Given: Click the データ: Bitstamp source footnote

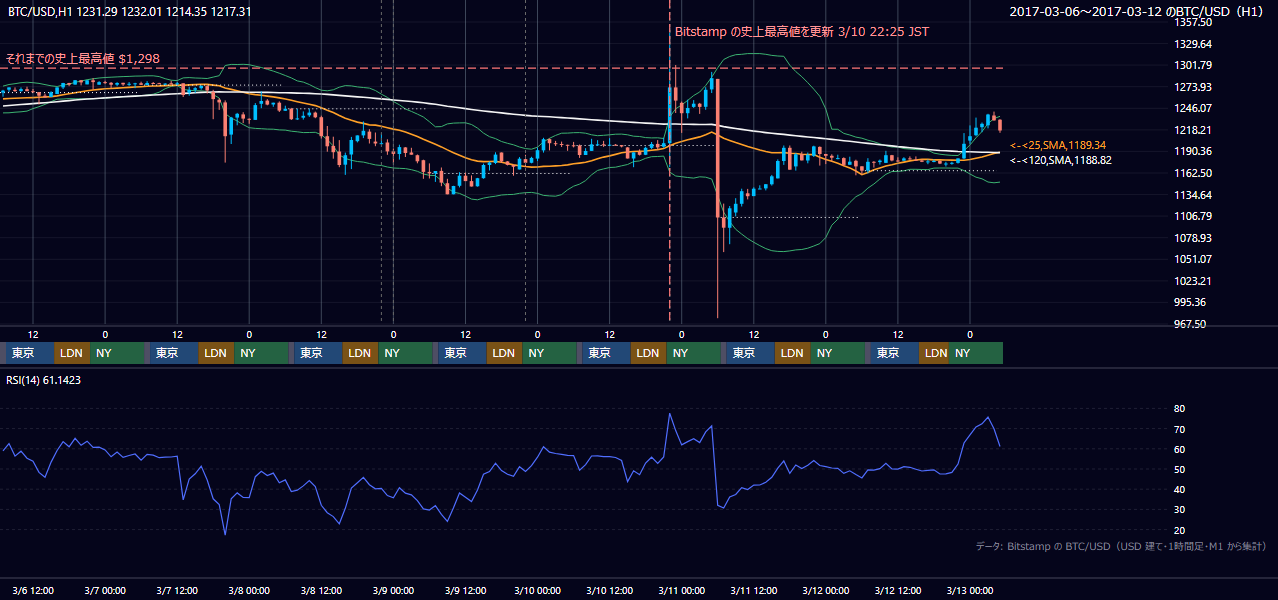Looking at the screenshot, I should point(1121,546).
